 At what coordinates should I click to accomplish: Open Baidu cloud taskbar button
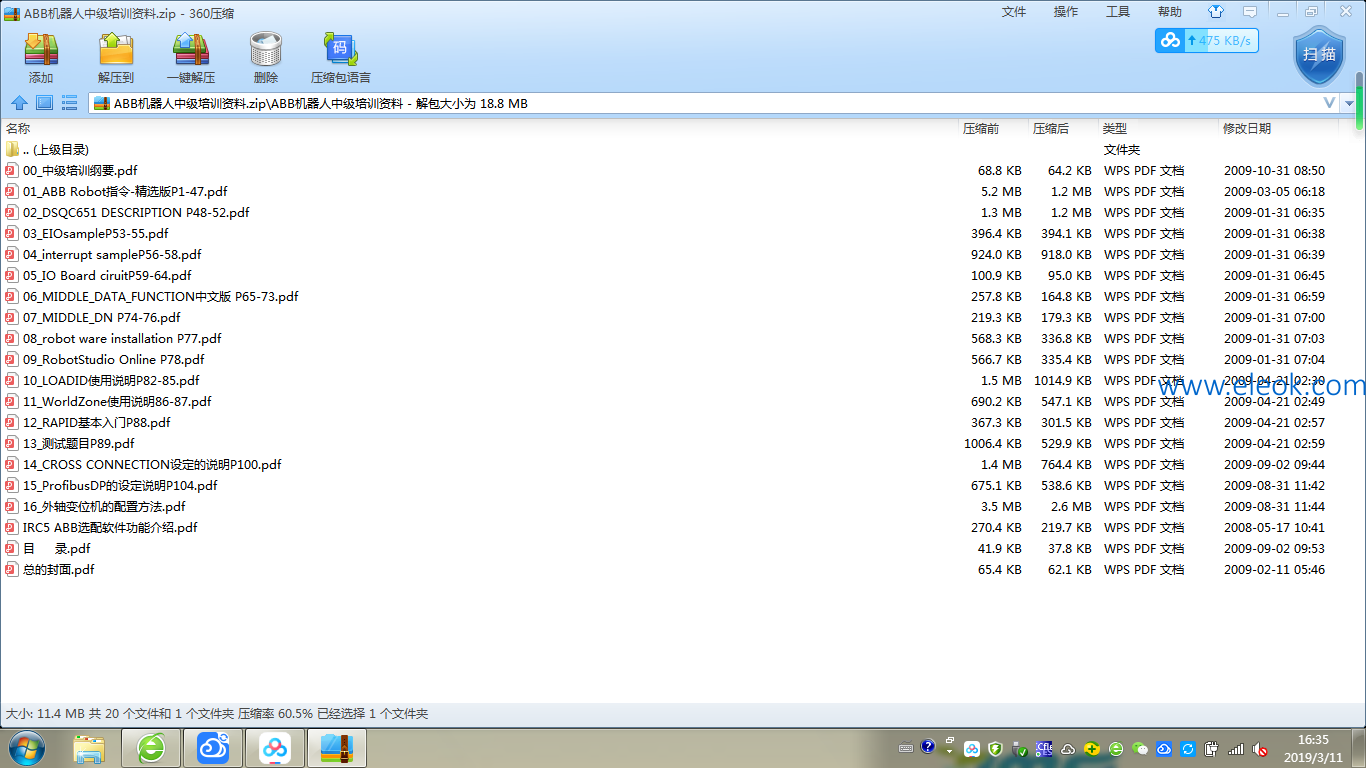(x=275, y=748)
